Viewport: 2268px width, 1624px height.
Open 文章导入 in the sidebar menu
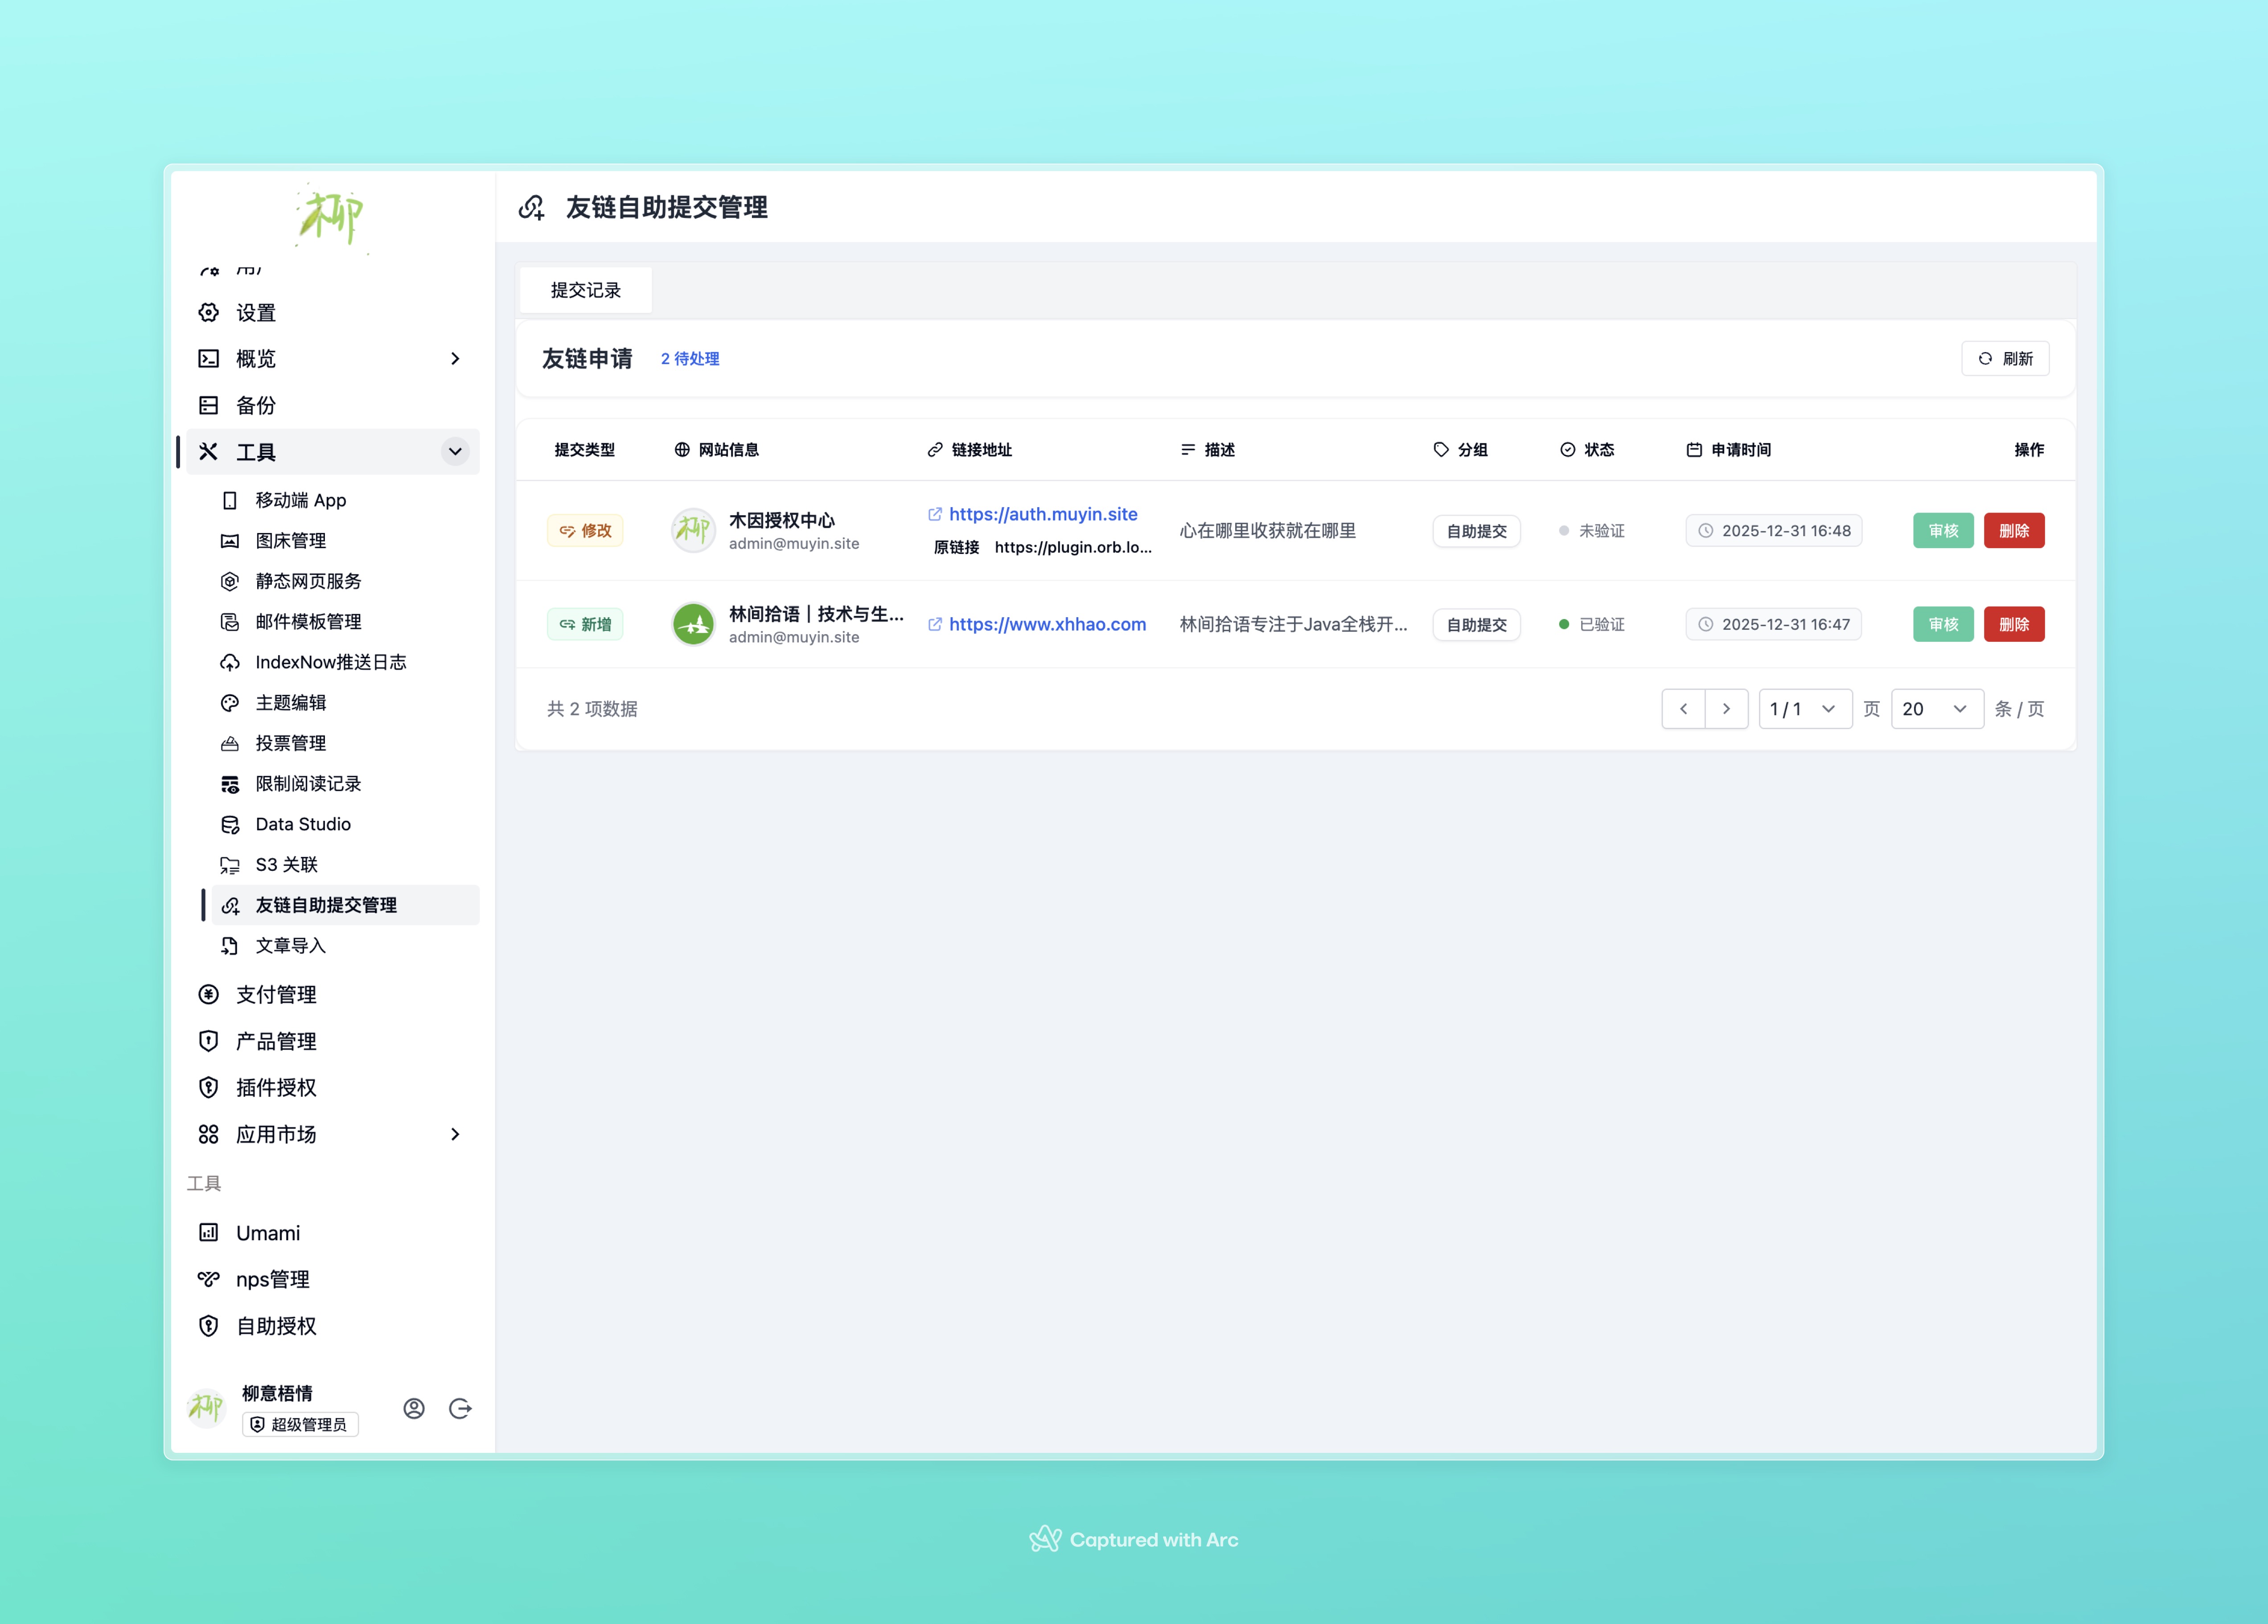coord(290,945)
